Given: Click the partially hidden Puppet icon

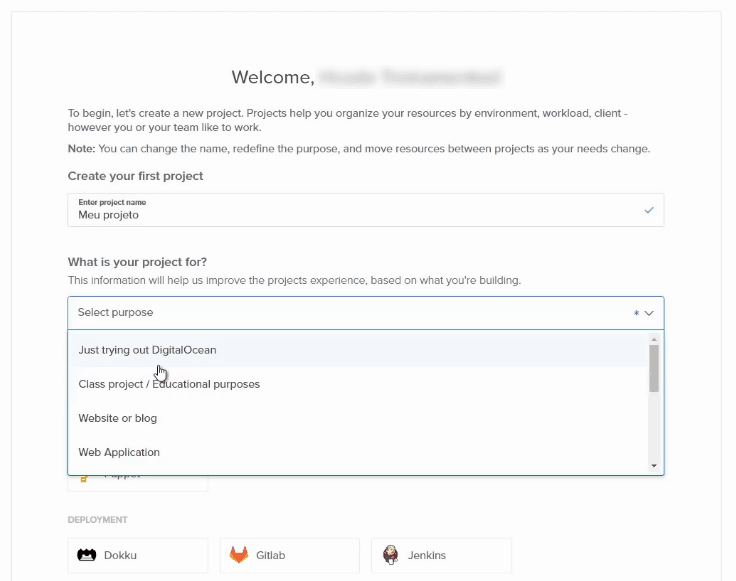Looking at the screenshot, I should [84, 478].
